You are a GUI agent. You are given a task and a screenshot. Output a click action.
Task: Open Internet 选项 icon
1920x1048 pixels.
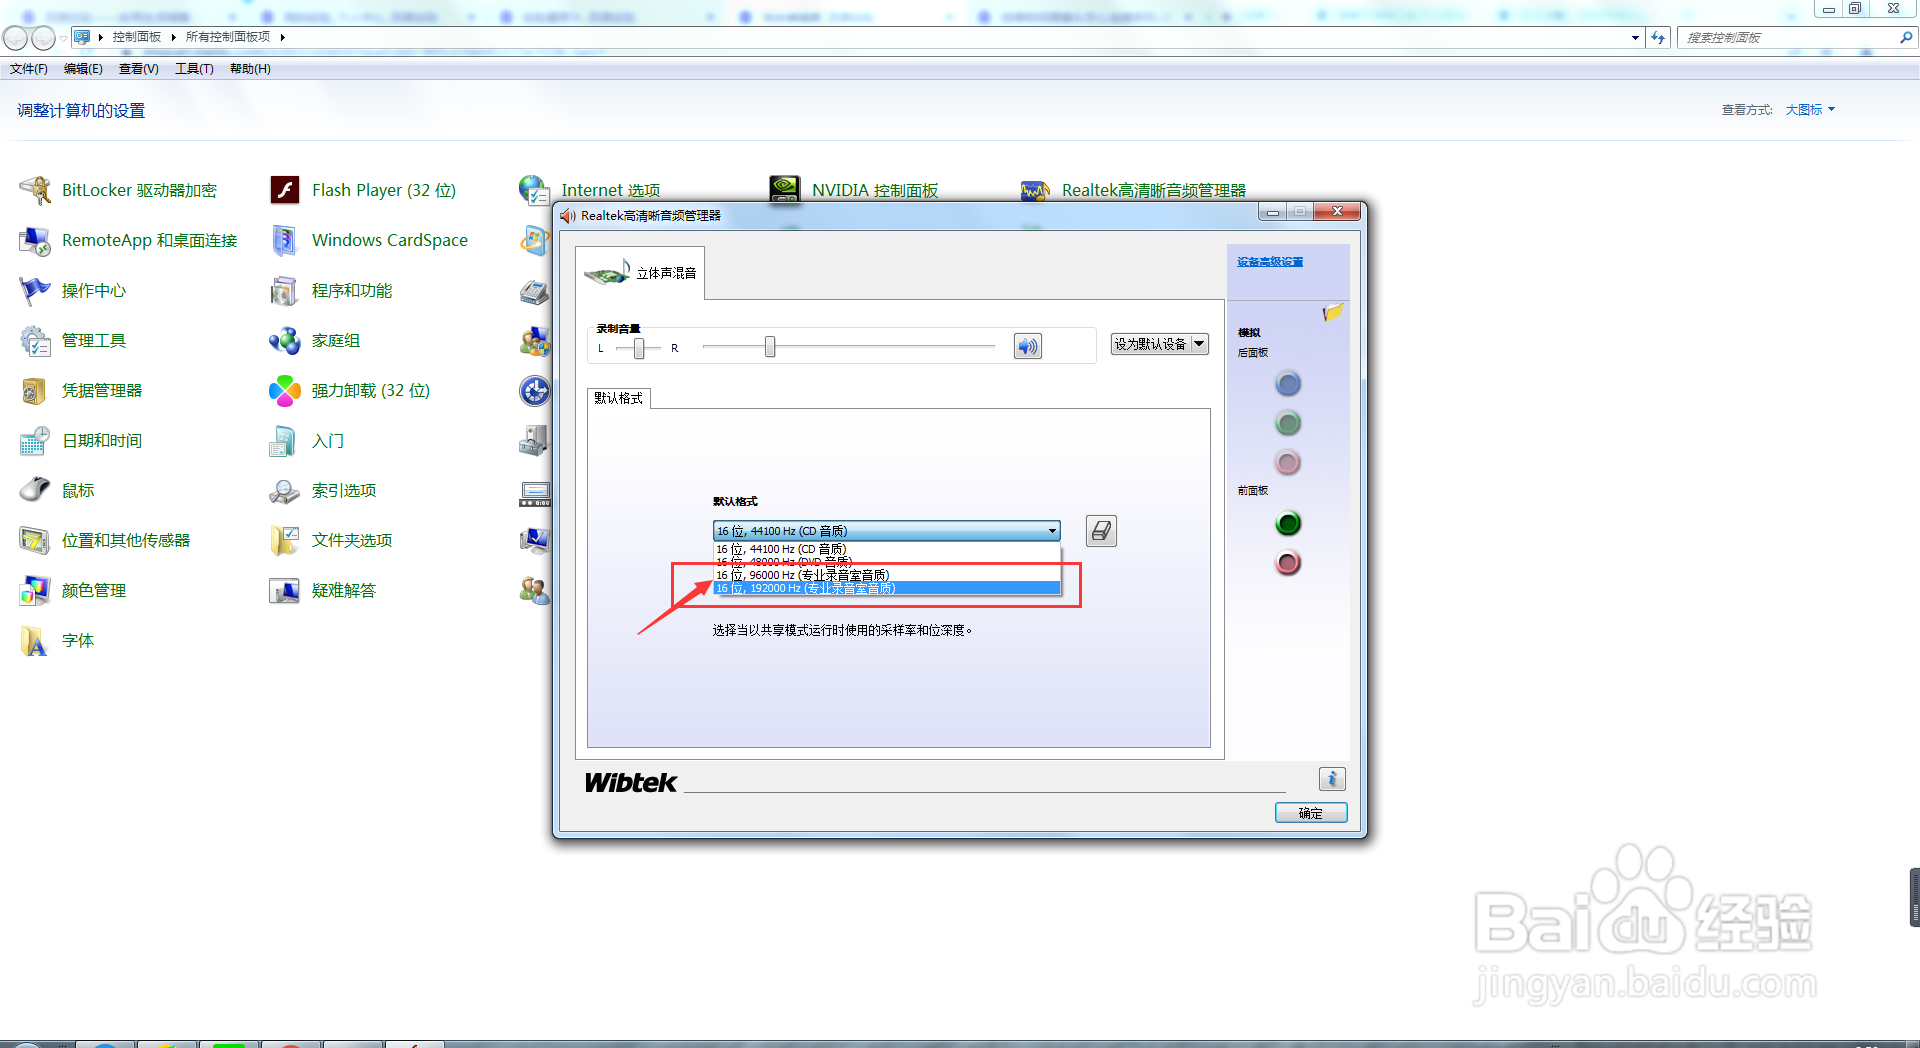click(x=534, y=188)
